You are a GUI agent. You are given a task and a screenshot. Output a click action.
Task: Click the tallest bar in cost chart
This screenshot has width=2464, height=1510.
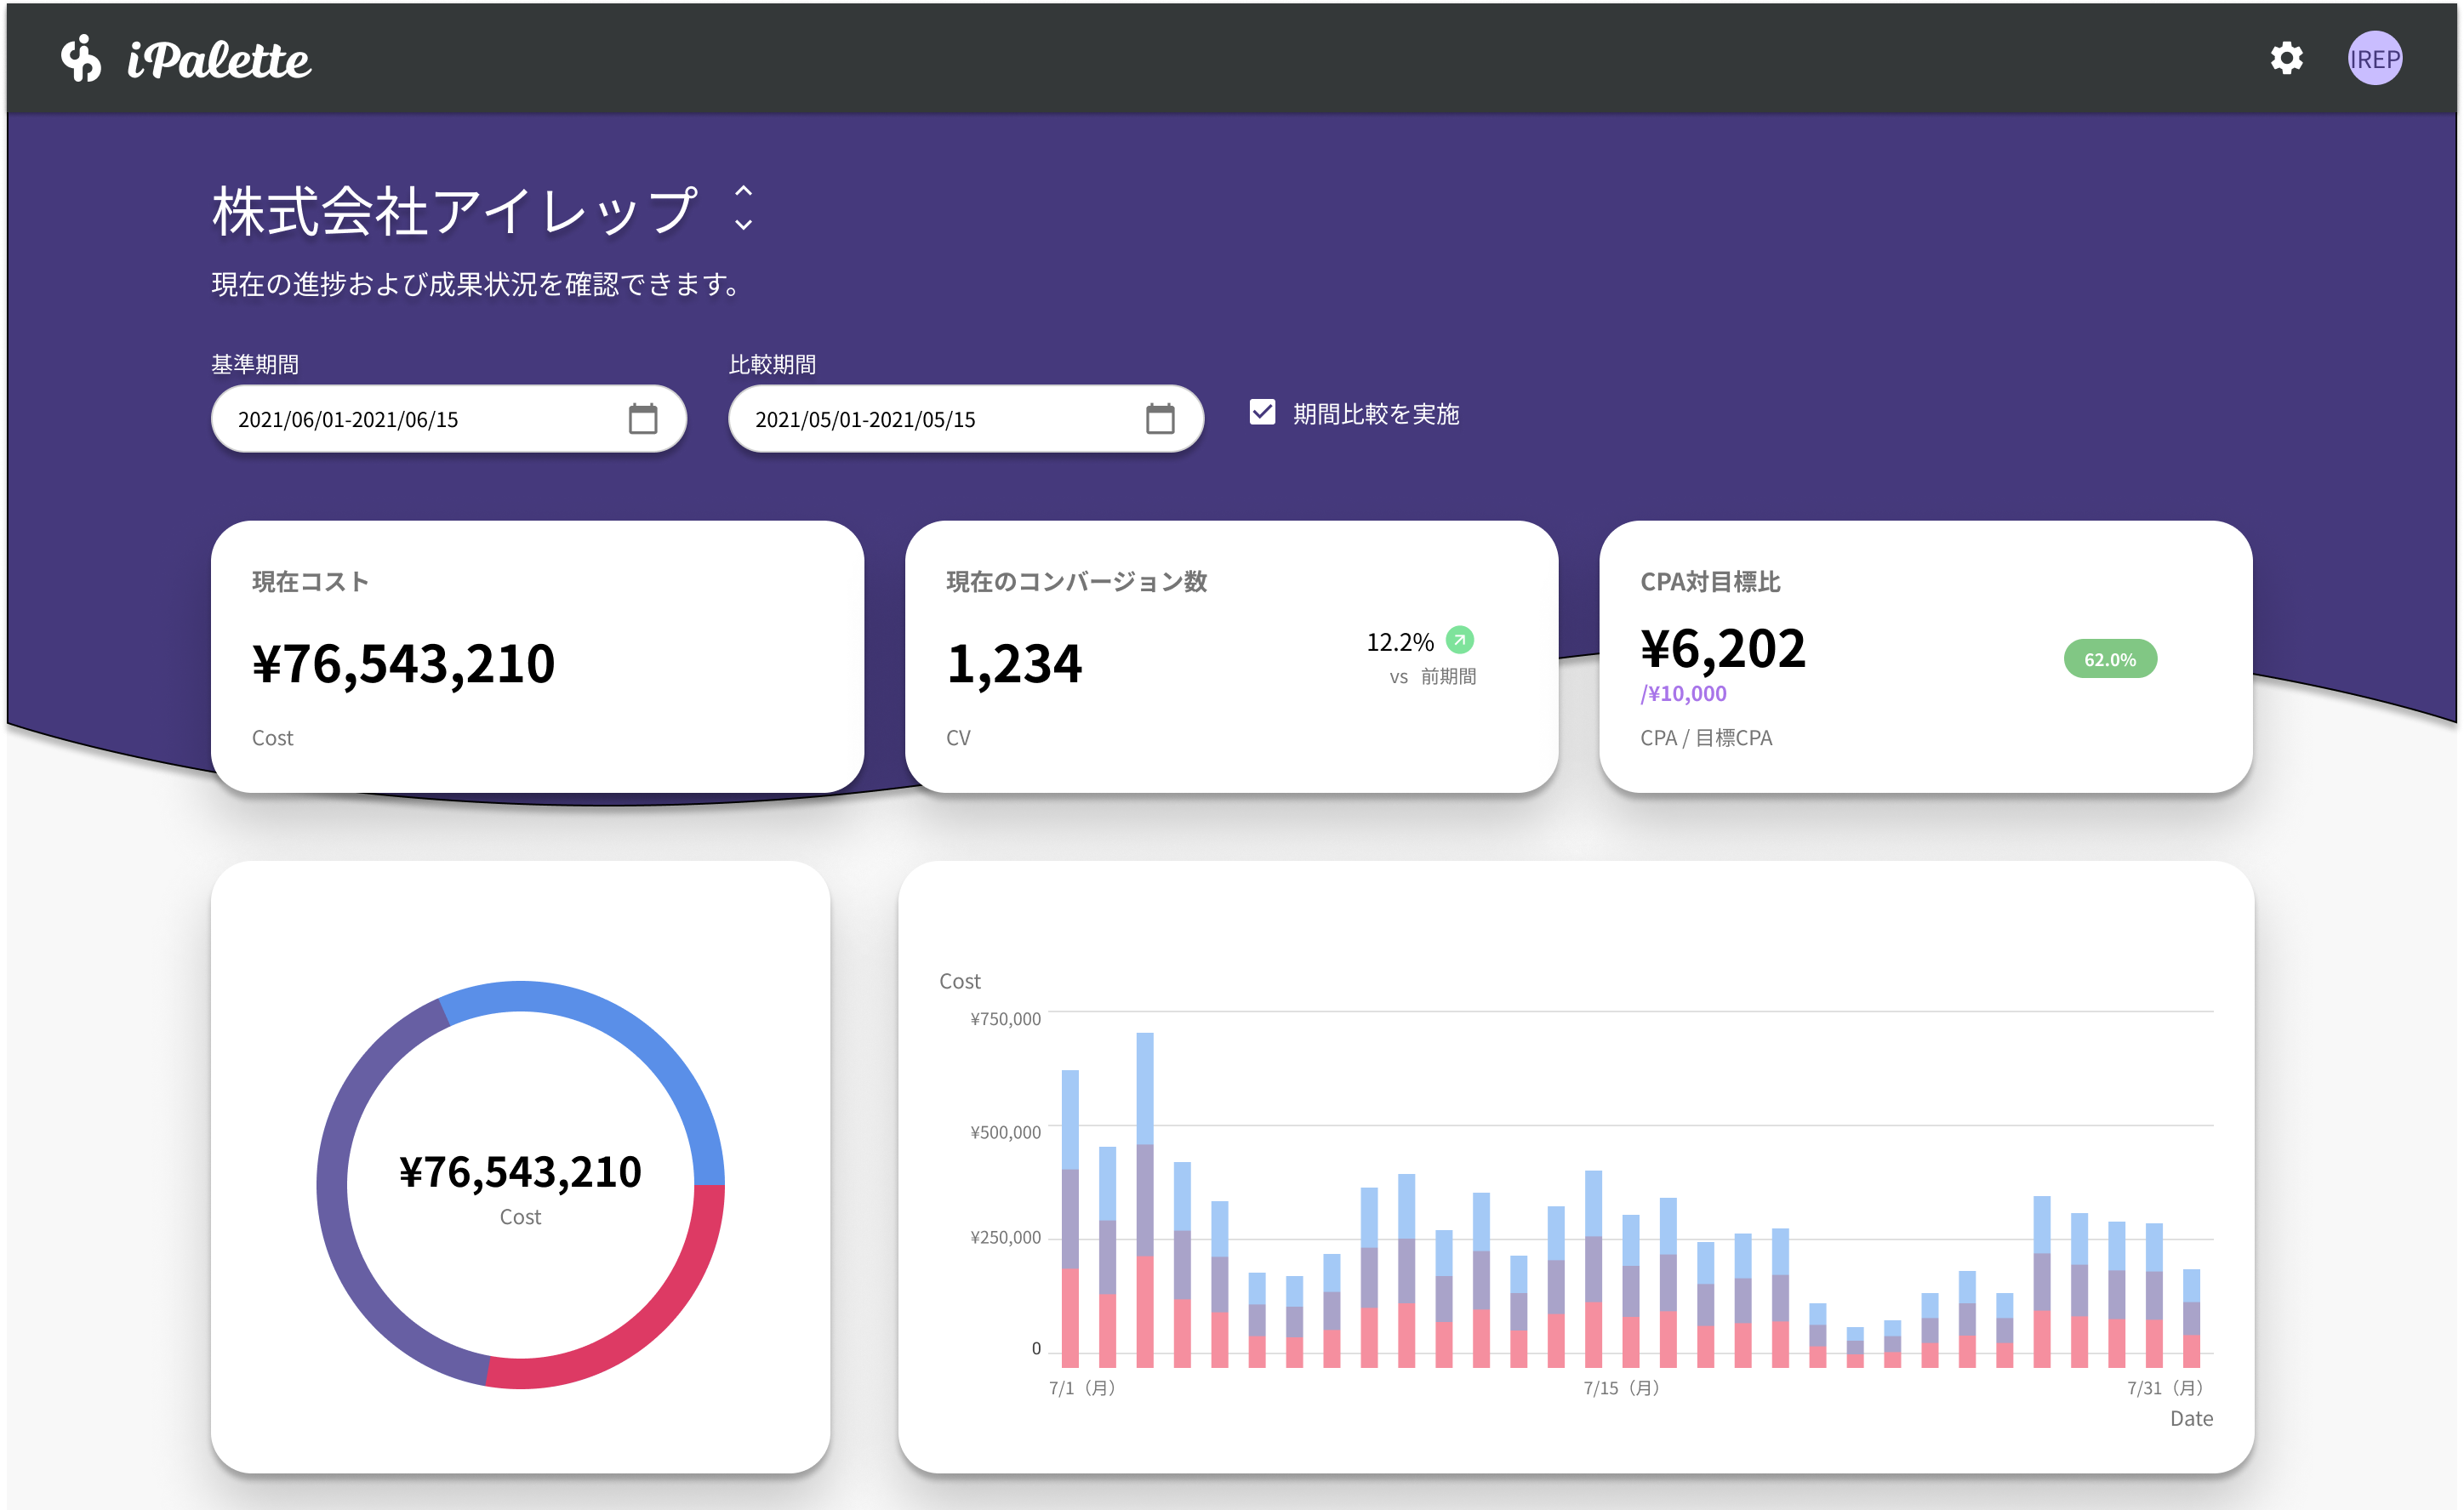click(1145, 1200)
